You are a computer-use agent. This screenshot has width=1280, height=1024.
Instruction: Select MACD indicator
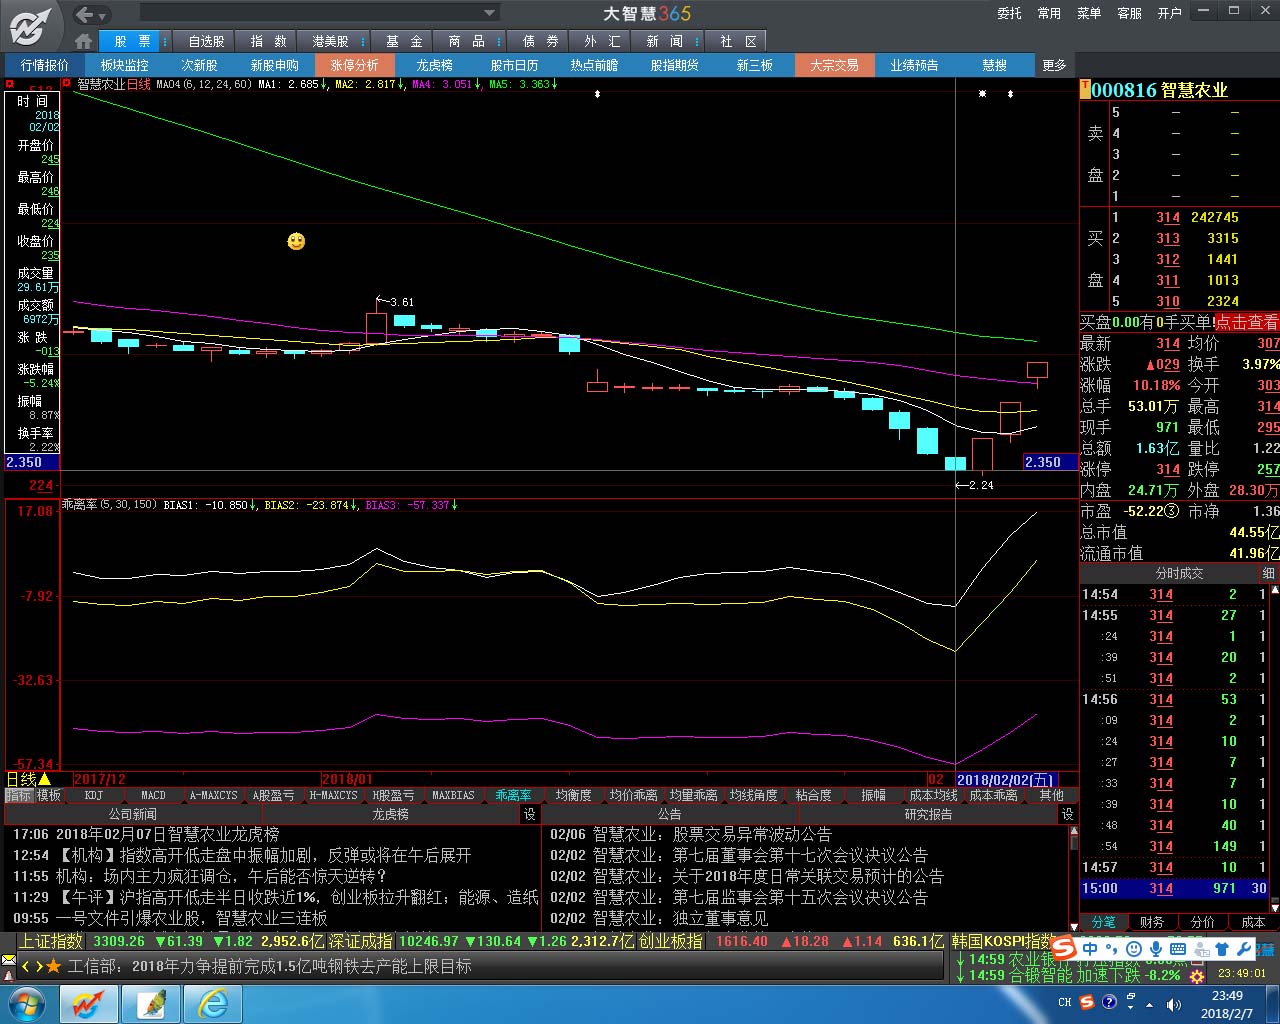click(x=154, y=795)
